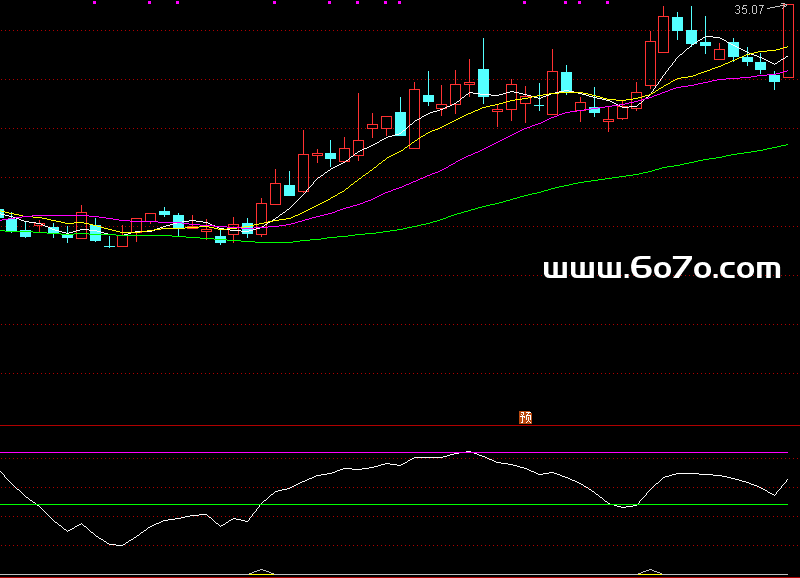Select the tall red candlestick at the chart's right edge
Viewport: 800px width, 578px height.
click(788, 42)
